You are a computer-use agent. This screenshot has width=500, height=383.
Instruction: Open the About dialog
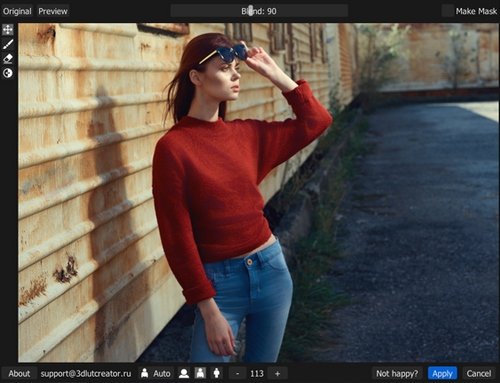pyautogui.click(x=19, y=373)
